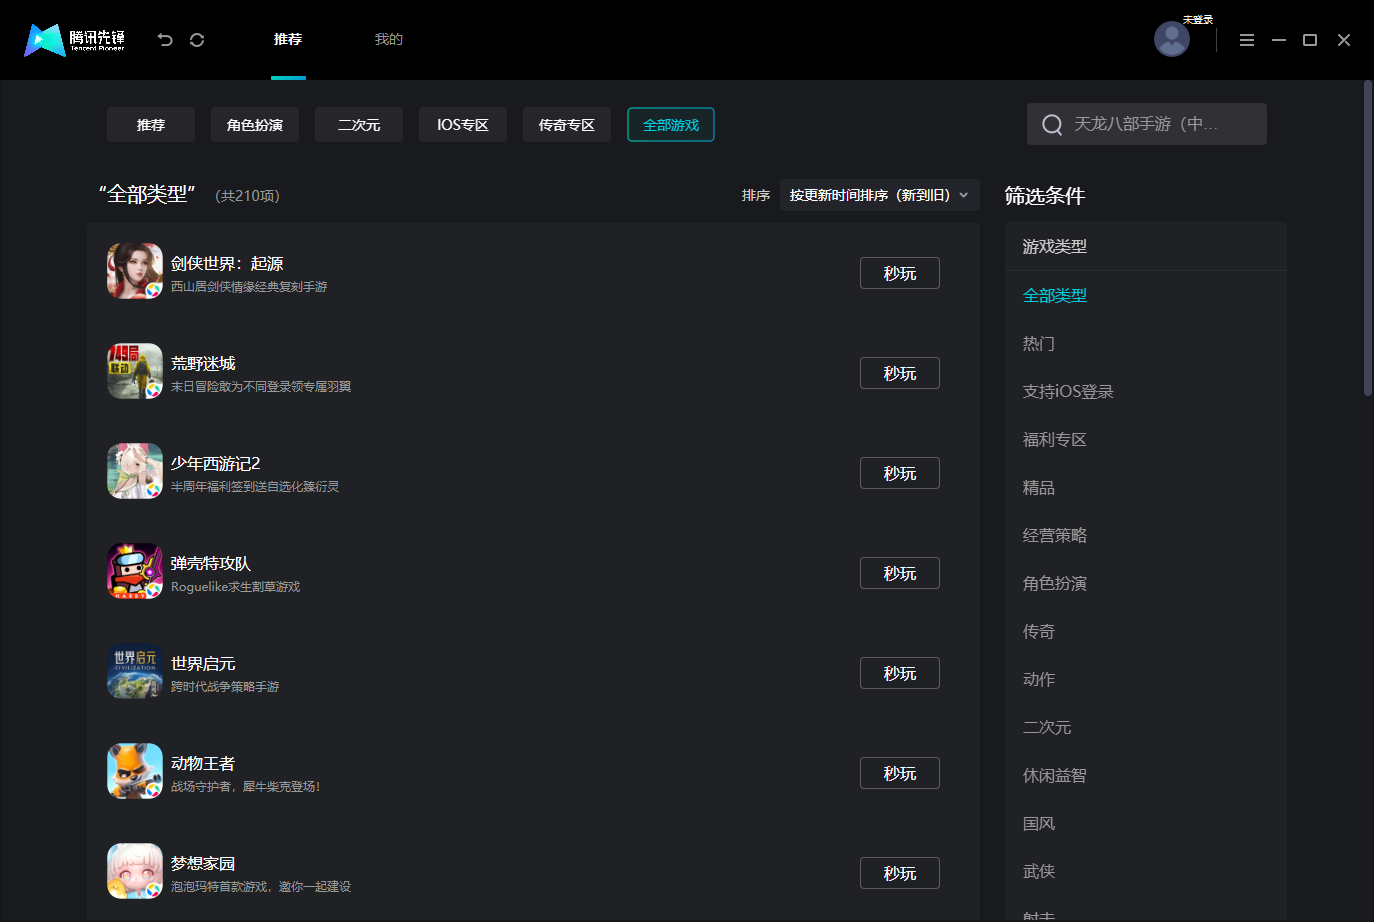Image resolution: width=1374 pixels, height=922 pixels.
Task: Click the page vertical scrollbar thumb
Action: coord(1368,238)
